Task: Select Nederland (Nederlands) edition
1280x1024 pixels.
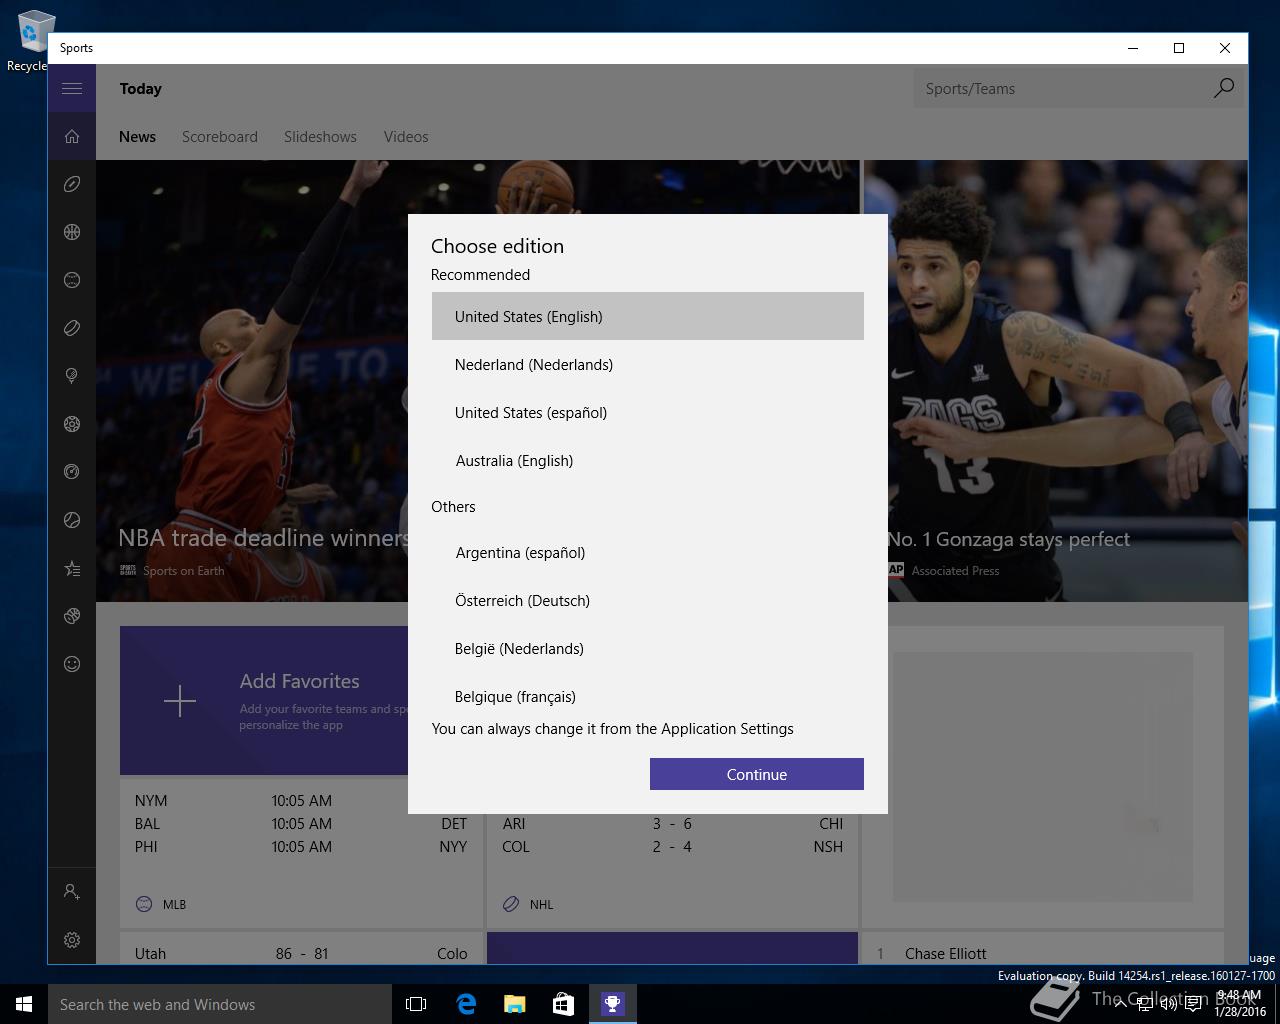Action: (x=648, y=364)
